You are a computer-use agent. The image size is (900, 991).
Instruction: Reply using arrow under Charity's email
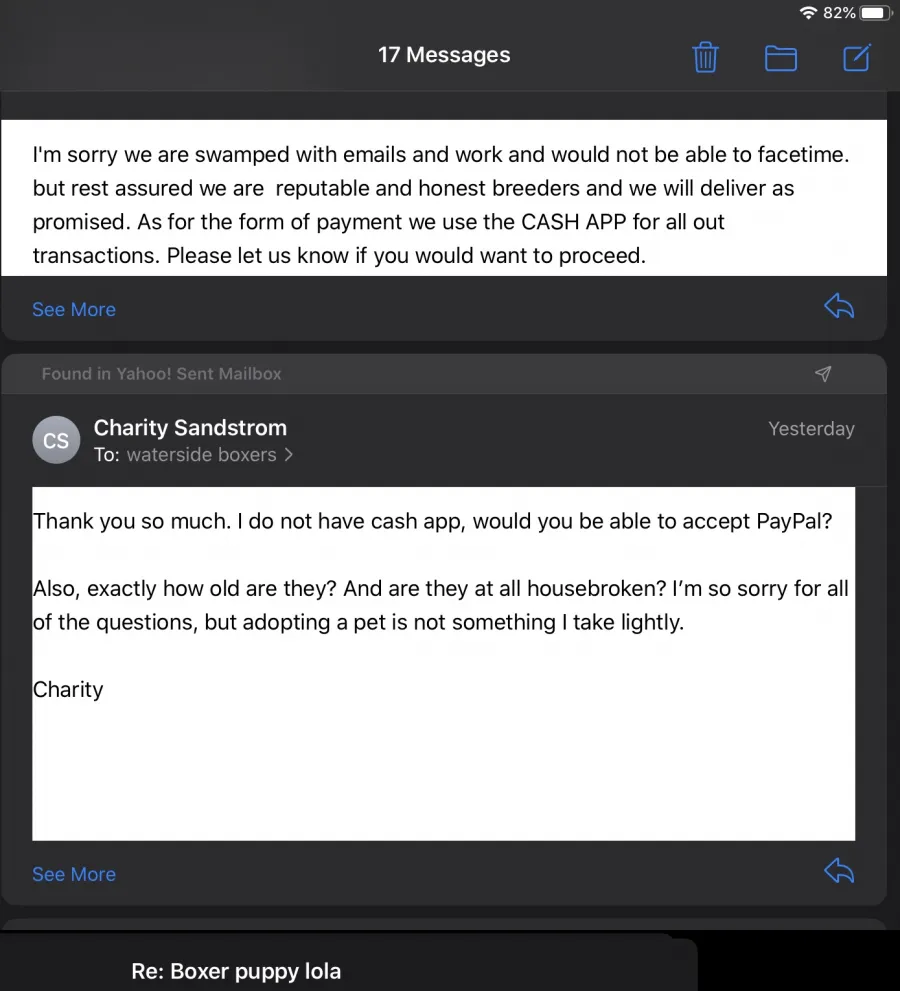click(839, 871)
